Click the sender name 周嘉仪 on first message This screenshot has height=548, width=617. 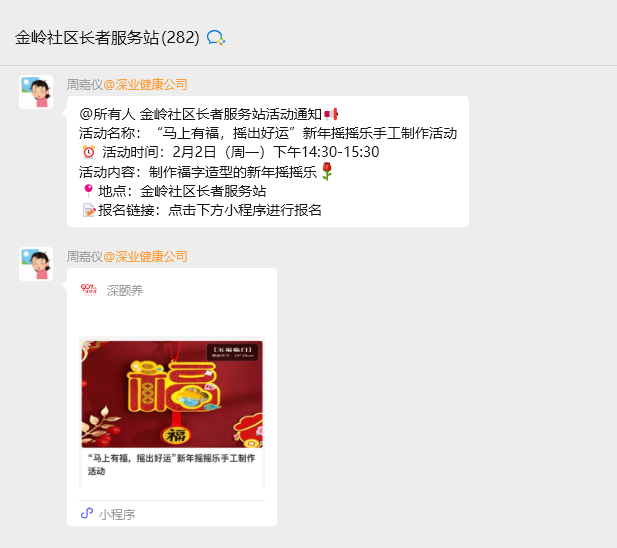[x=85, y=85]
